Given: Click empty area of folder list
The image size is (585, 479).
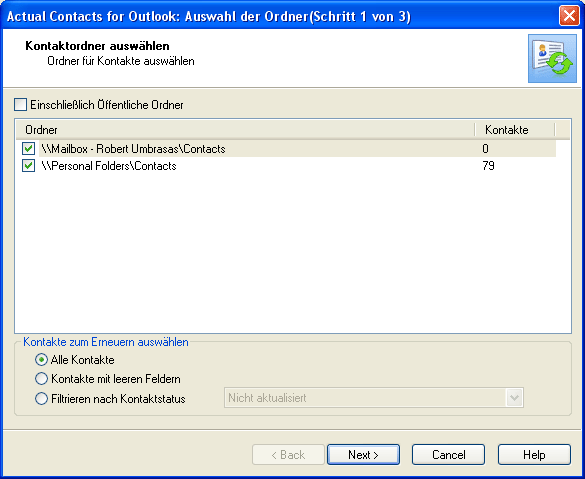Looking at the screenshot, I should 293,254.
